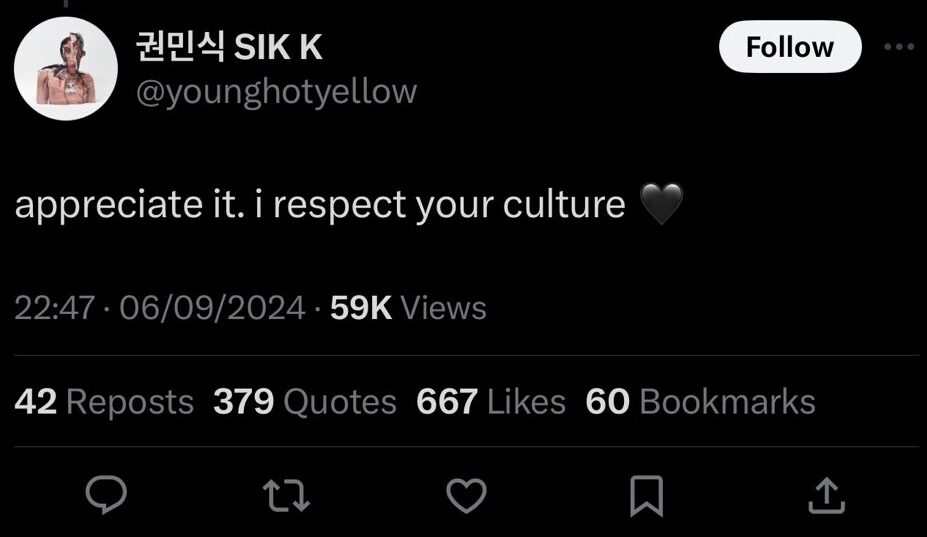Viewport: 927px width, 537px height.
Task: Repost the tweet using the arrows icon
Action: [286, 495]
